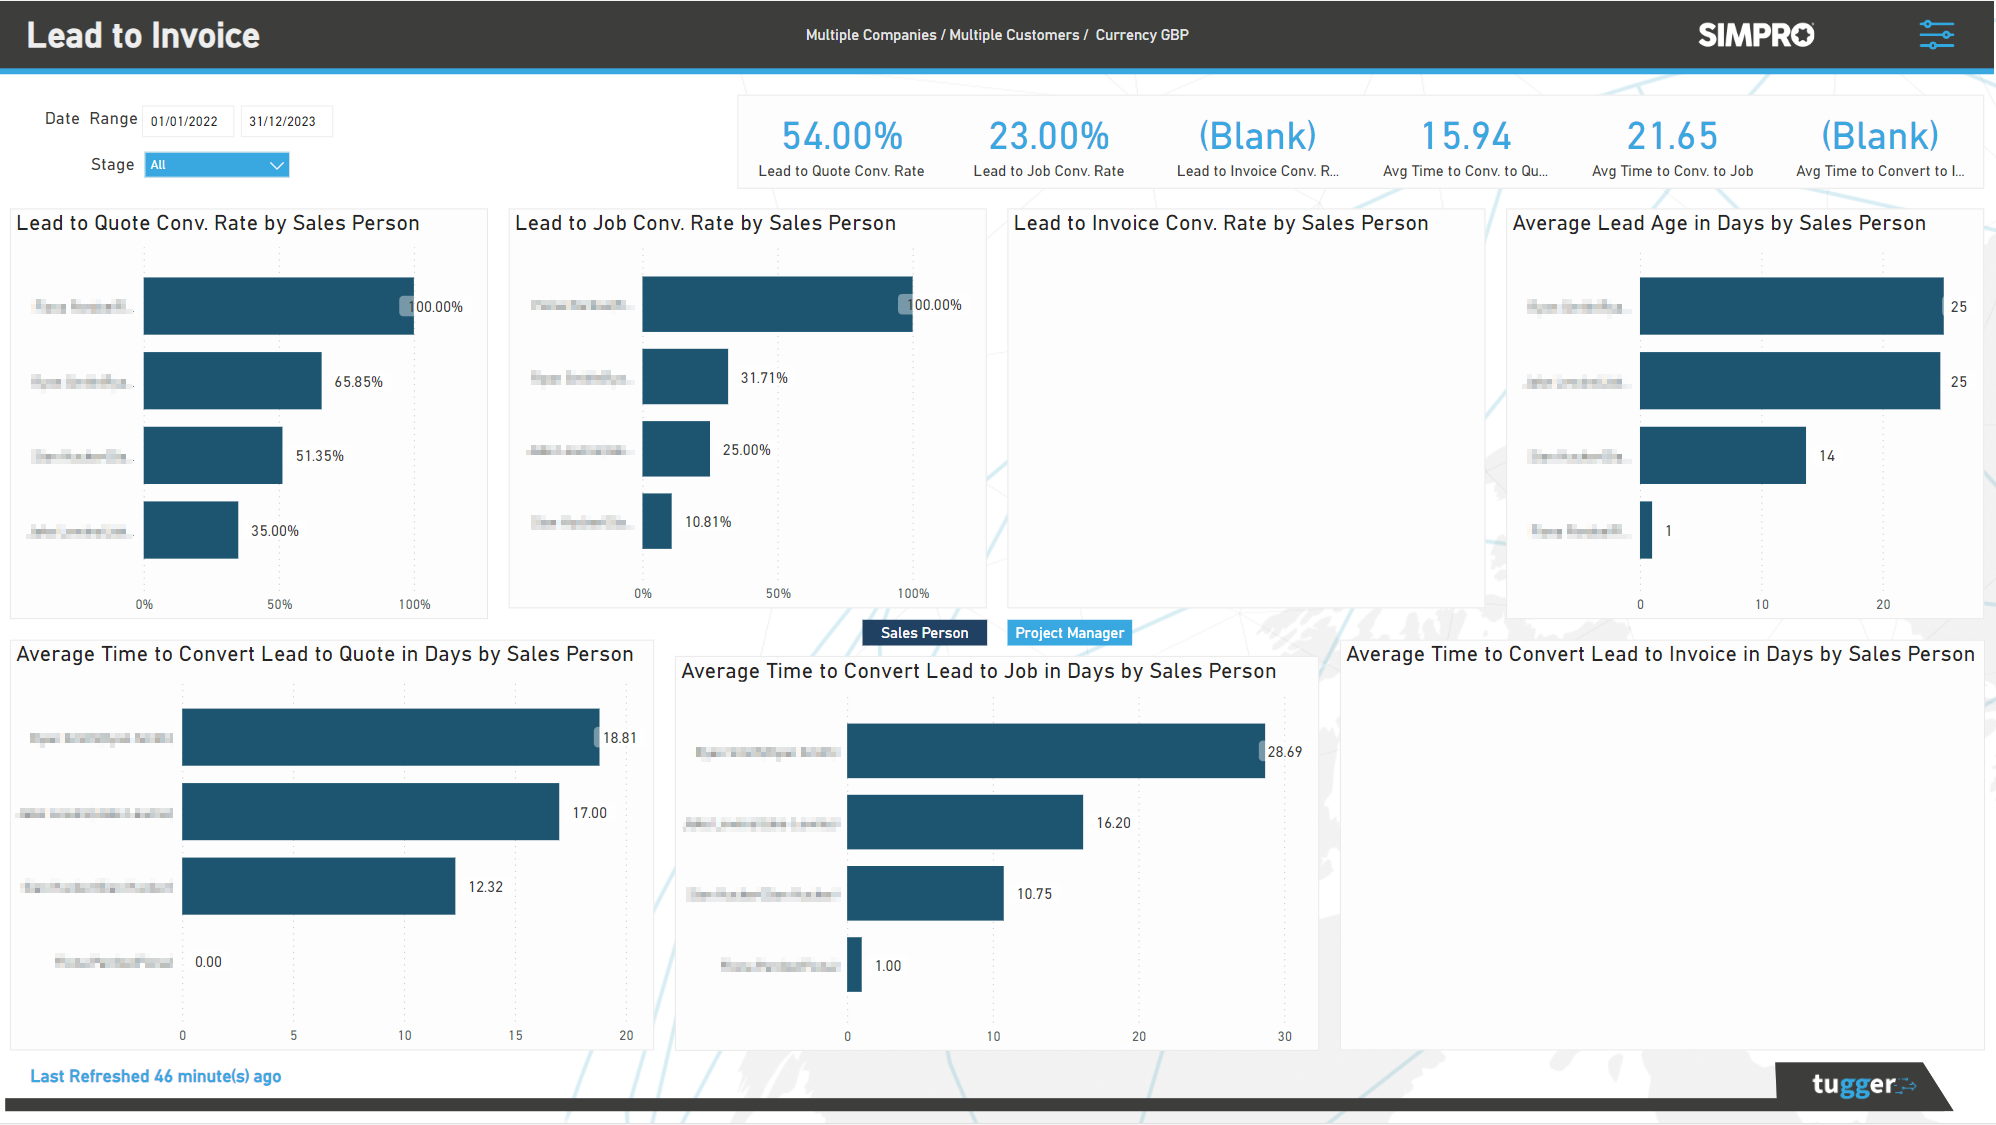
Task: Select the 54.00% Lead to Quote Conv. Rate card
Action: [x=841, y=136]
